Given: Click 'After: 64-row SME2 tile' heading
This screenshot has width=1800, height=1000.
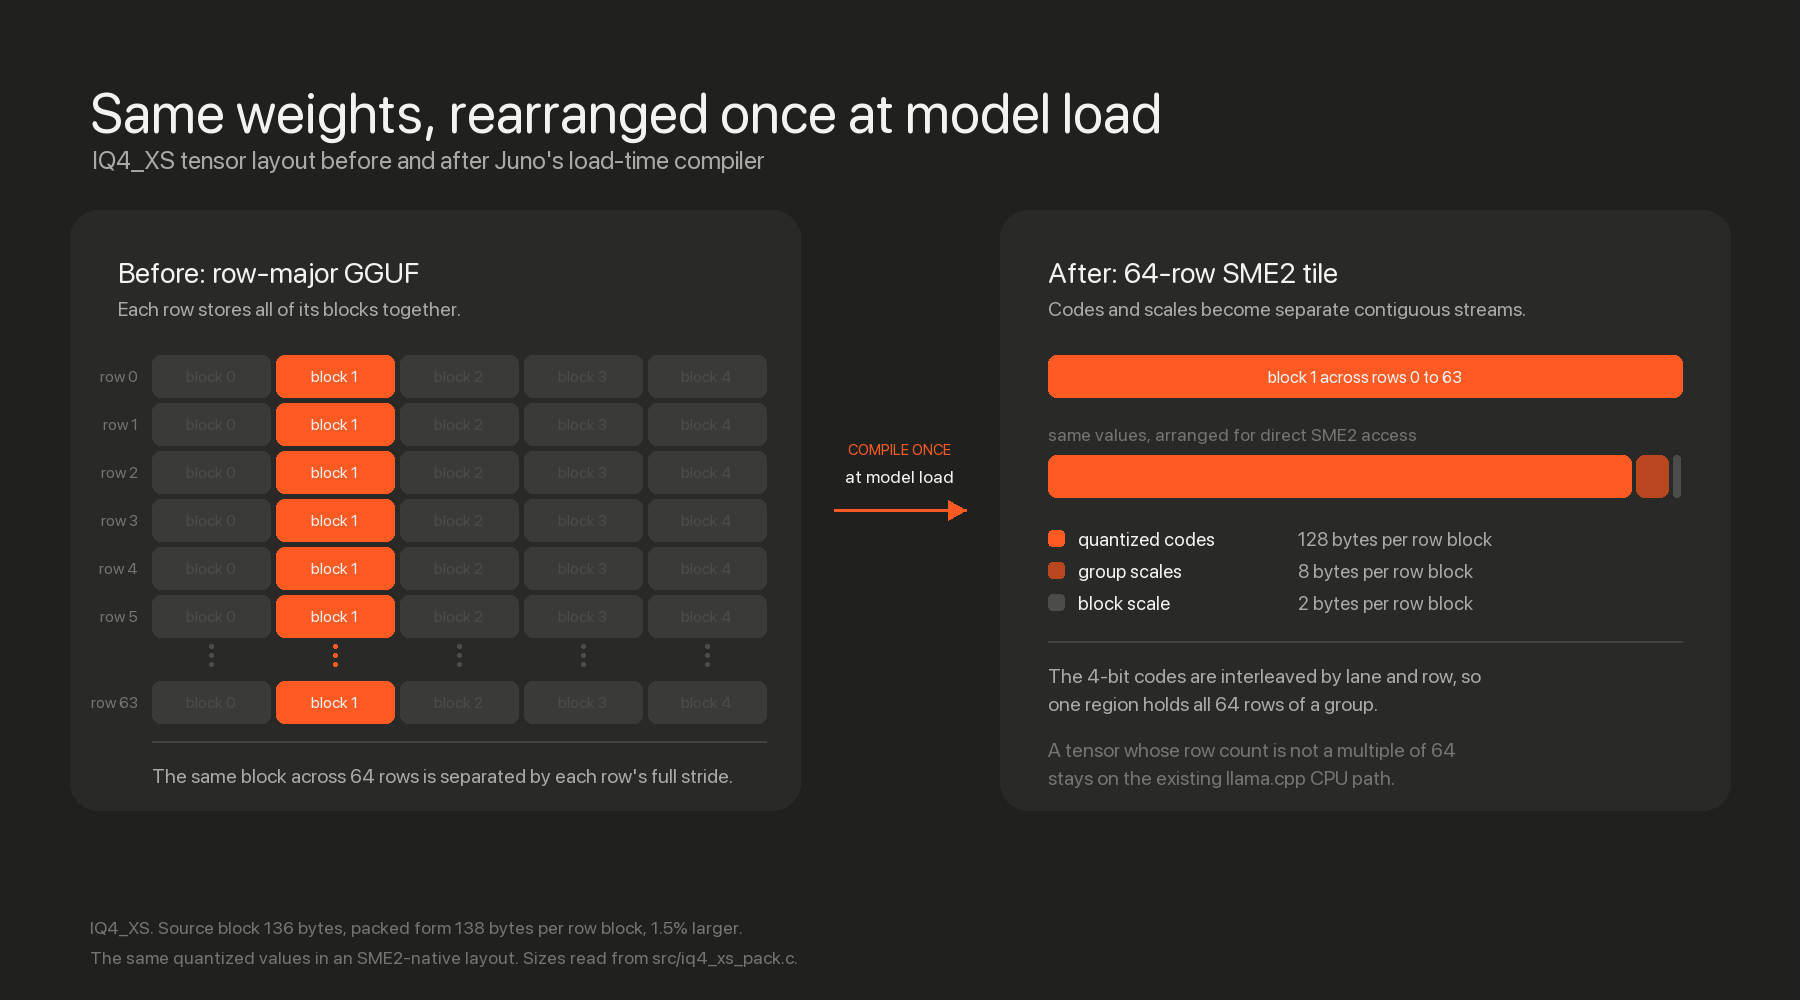Looking at the screenshot, I should (1193, 274).
